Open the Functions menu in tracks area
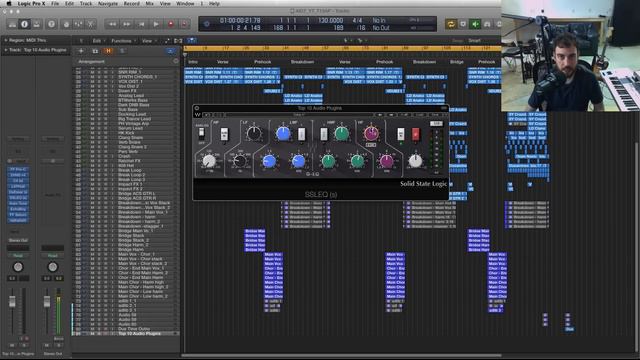Viewport: 640px width, 360px height. (x=122, y=41)
